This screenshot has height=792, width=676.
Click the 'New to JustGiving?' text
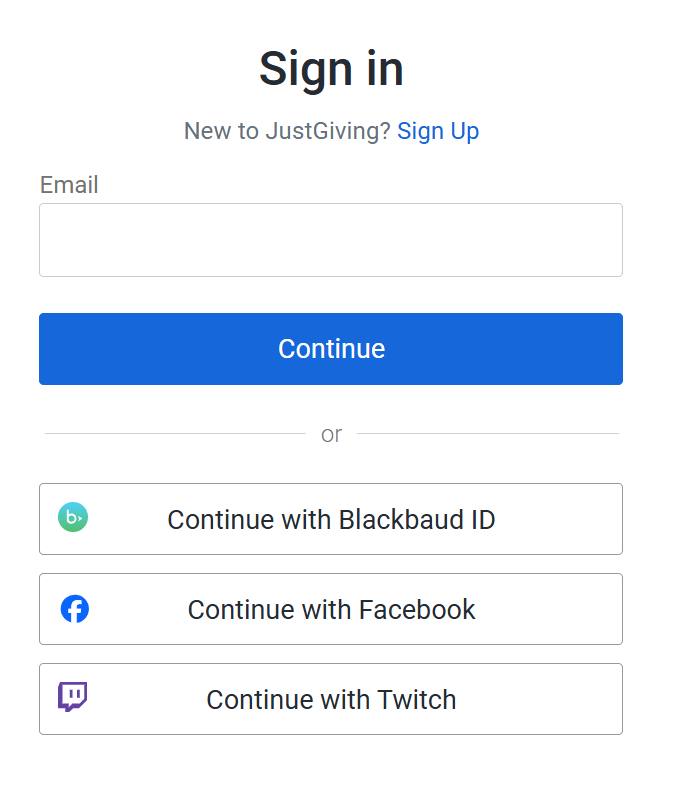[x=287, y=131]
